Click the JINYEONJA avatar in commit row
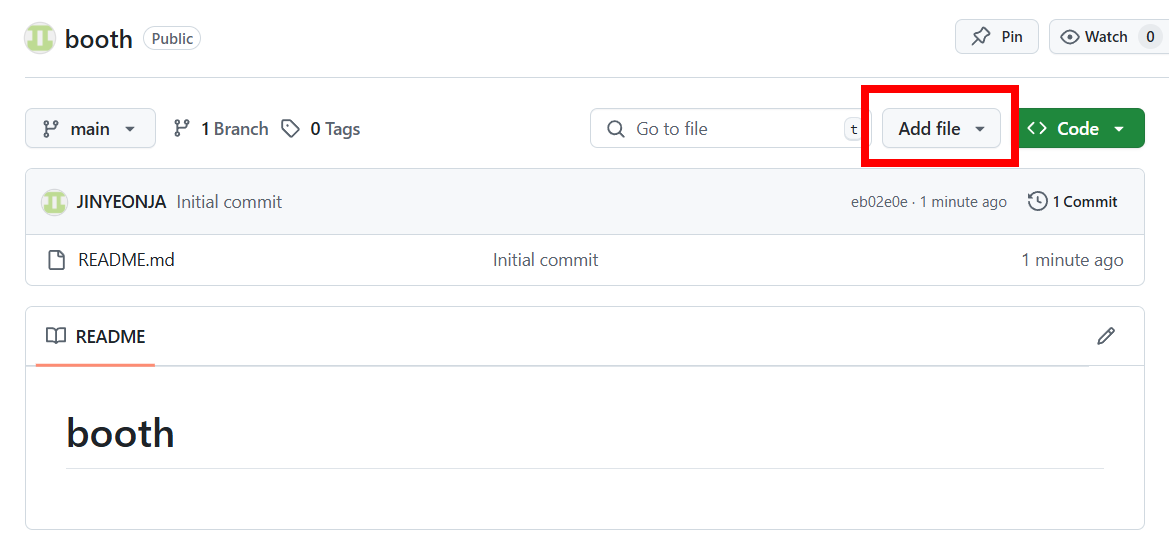1169x551 pixels. (x=54, y=201)
